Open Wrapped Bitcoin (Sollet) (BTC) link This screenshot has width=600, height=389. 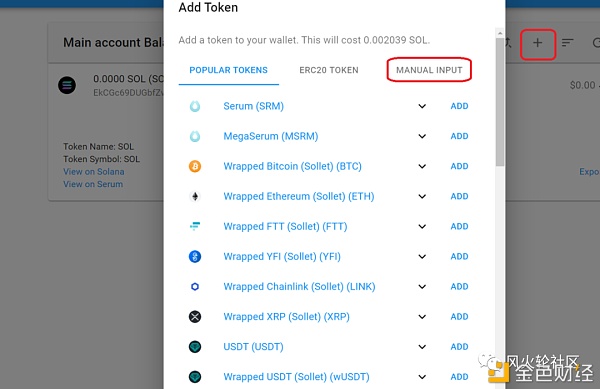coord(293,166)
